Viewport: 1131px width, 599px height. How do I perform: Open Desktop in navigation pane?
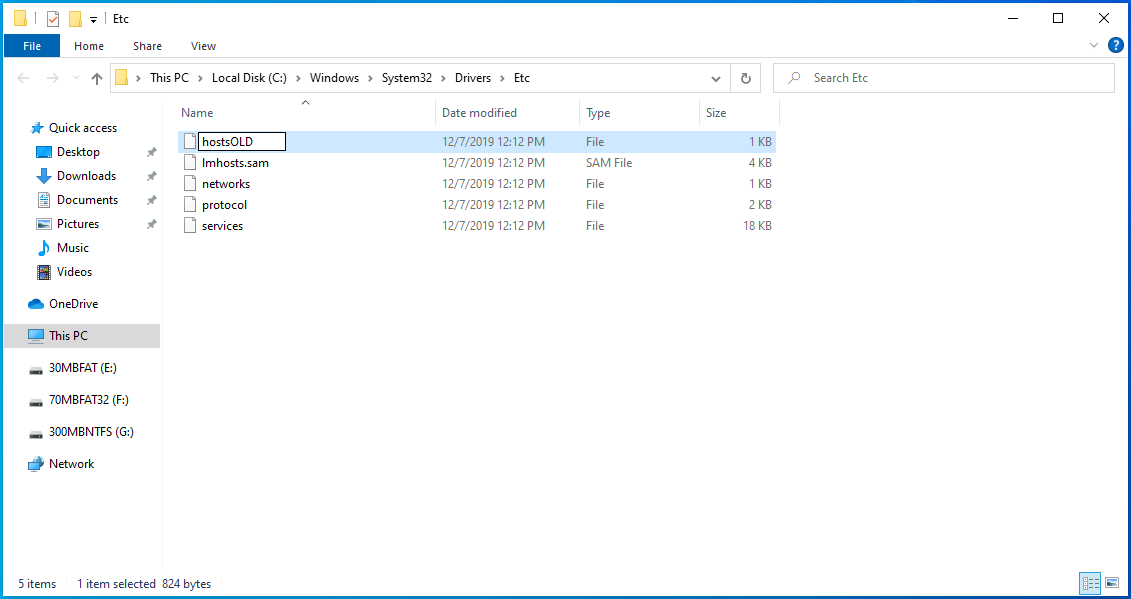point(78,152)
